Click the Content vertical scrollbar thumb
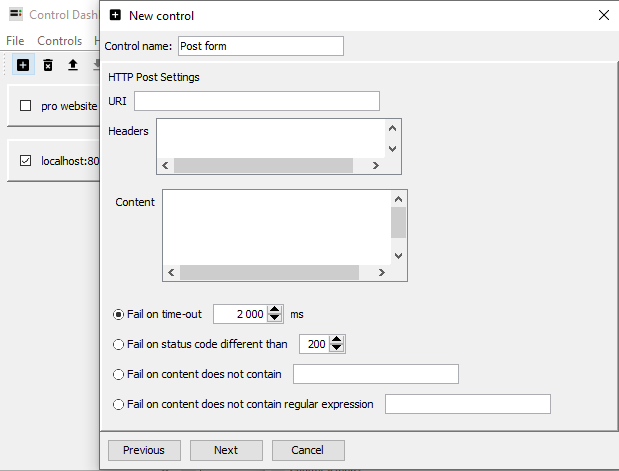The image size is (619, 471). click(398, 223)
